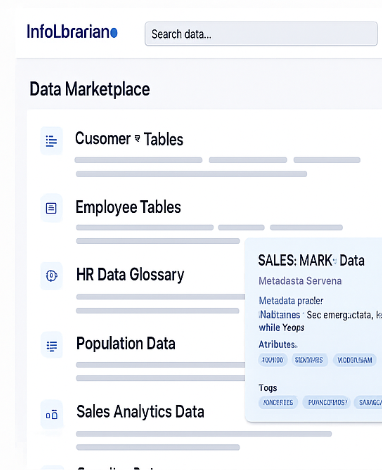The width and height of the screenshot is (382, 470).
Task: Click the Togs label in popup
Action: coord(268,388)
